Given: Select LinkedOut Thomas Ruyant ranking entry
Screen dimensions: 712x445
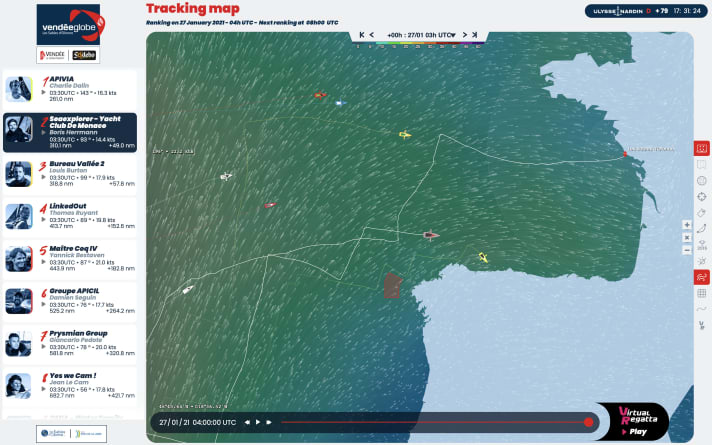Looking at the screenshot, I should 70,216.
